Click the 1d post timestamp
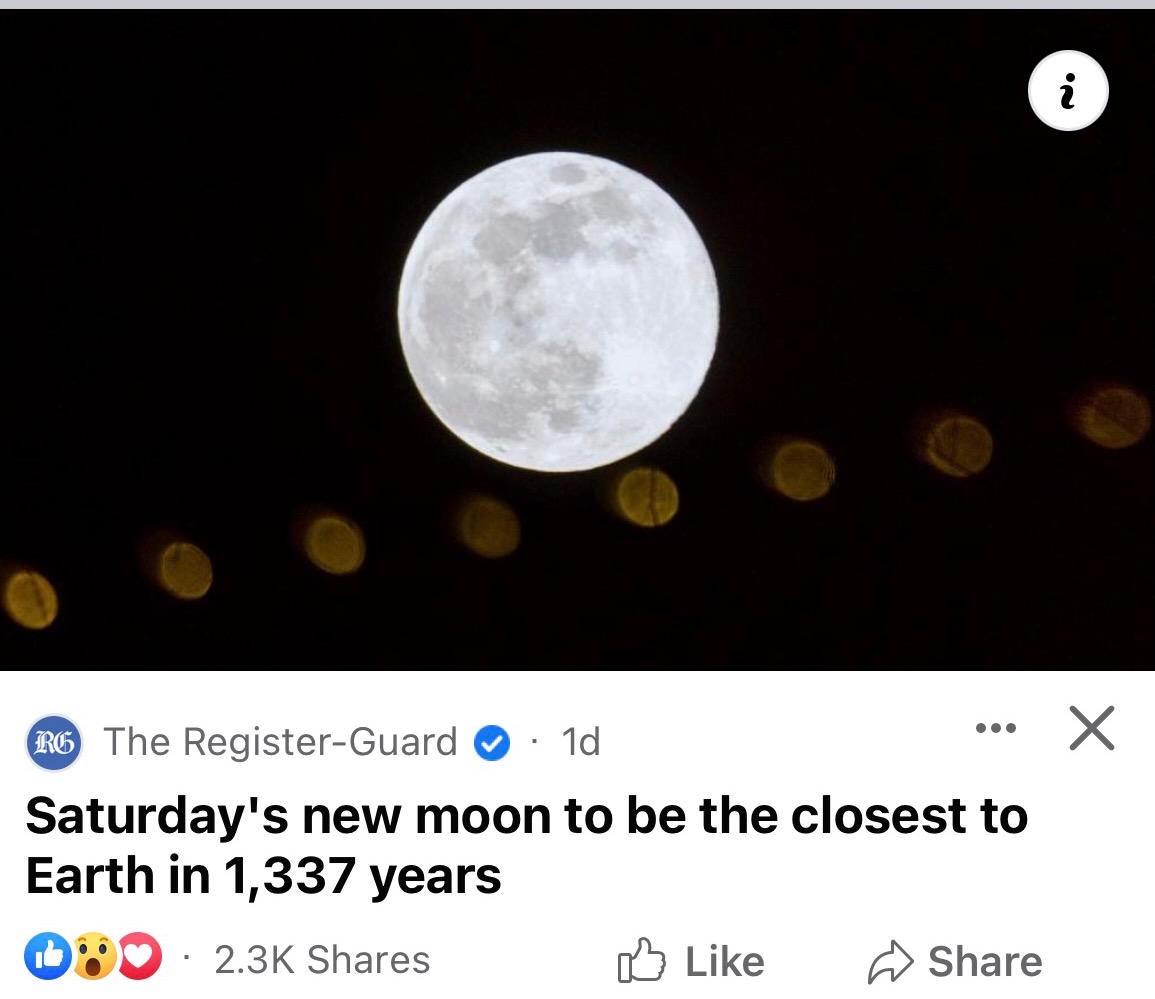This screenshot has width=1155, height=999. coord(580,743)
